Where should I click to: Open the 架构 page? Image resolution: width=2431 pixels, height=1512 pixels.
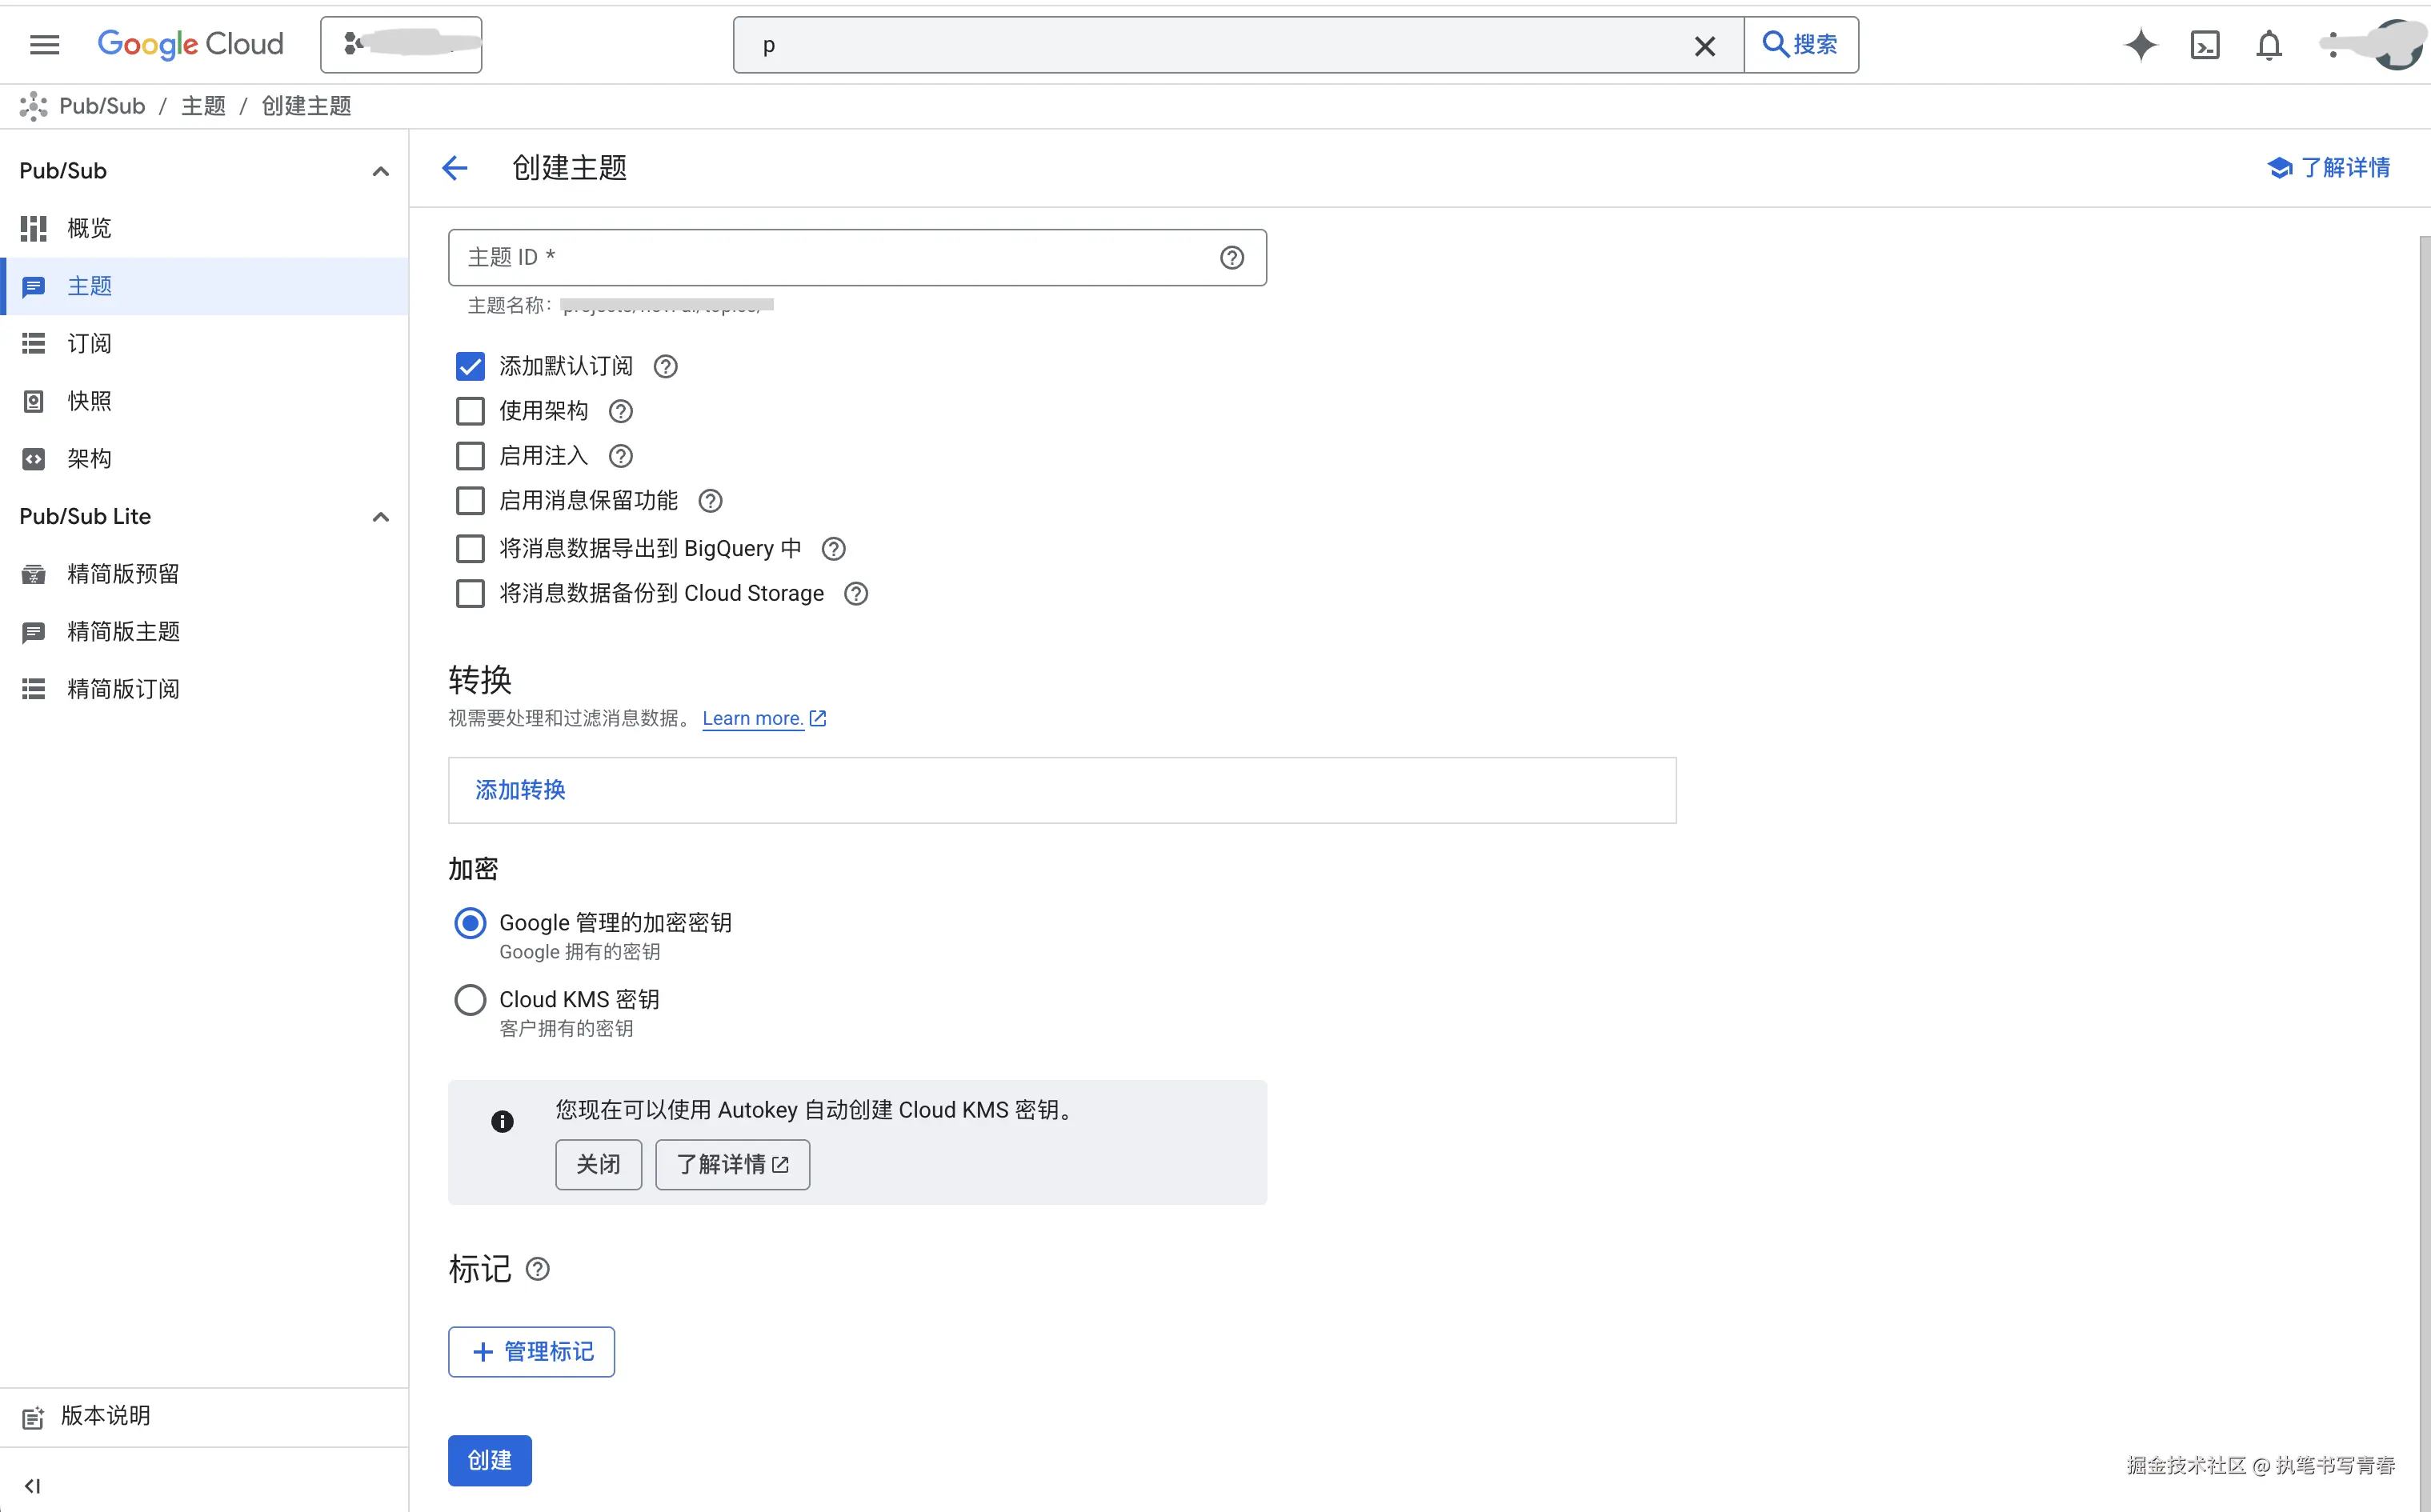(x=88, y=458)
